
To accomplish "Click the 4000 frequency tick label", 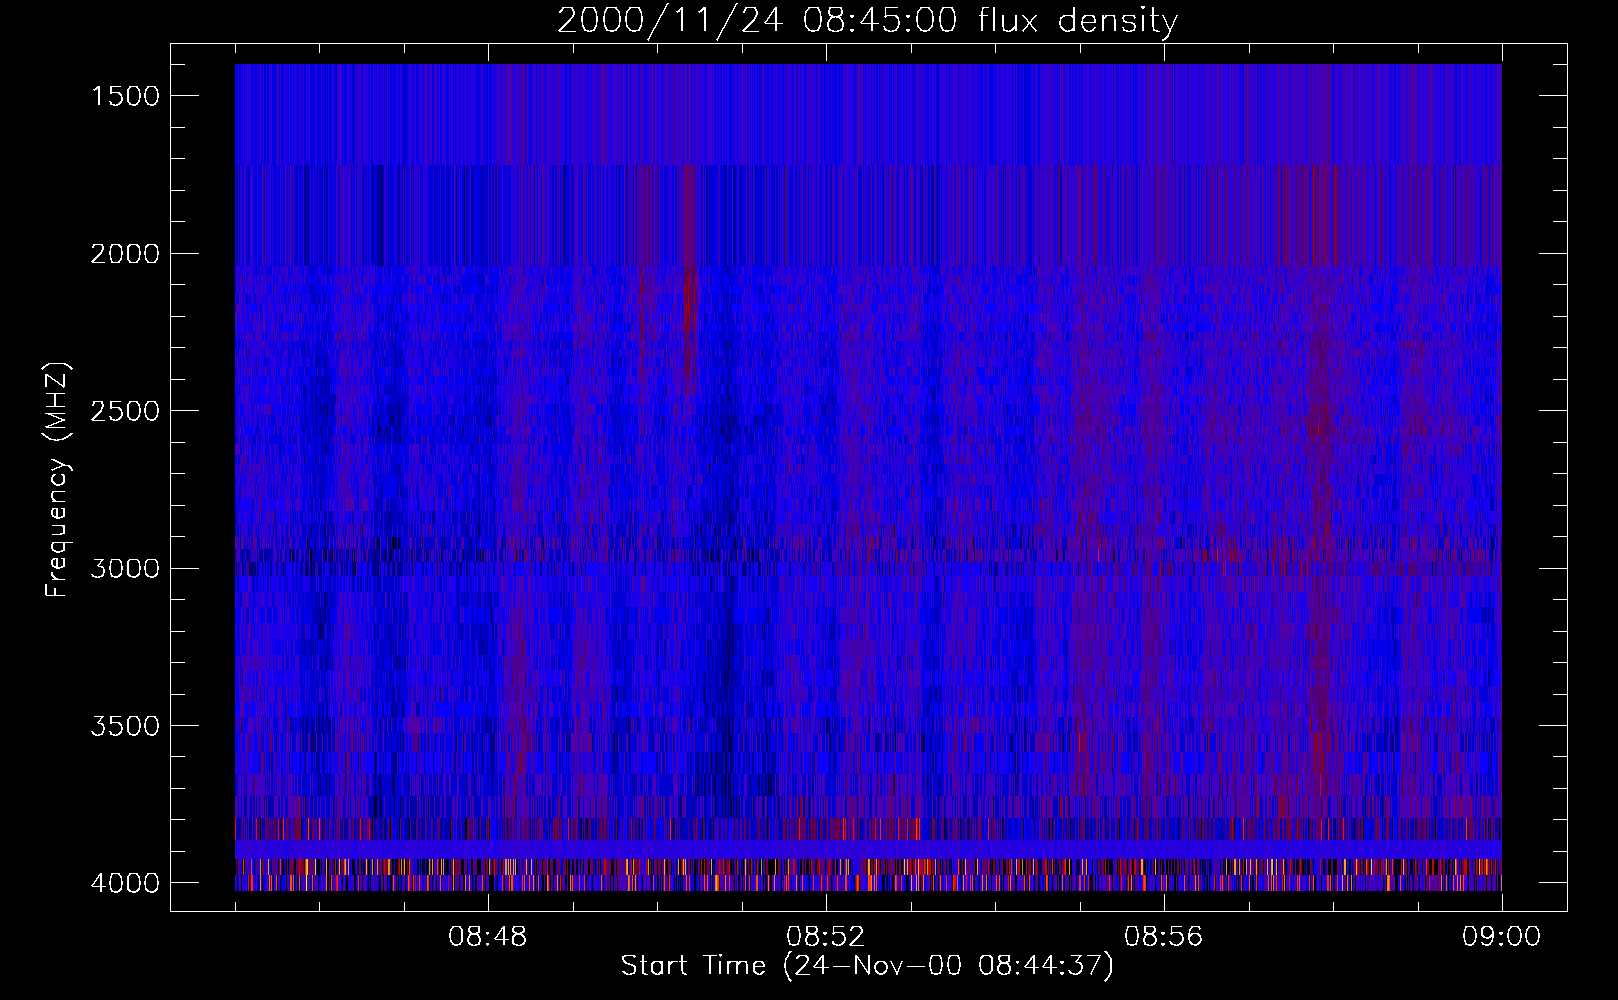I will [125, 883].
